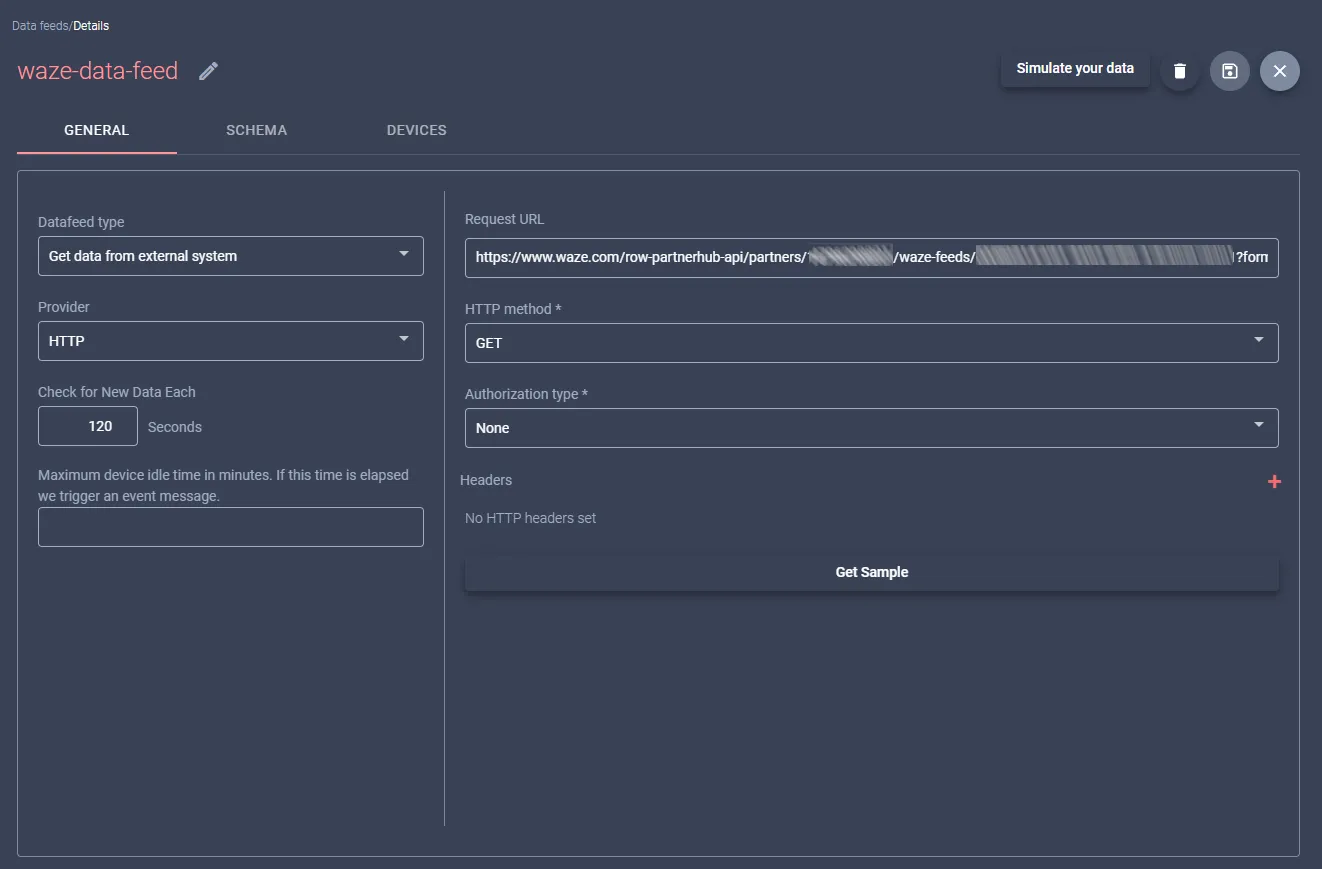Click the waze-data-feed title
Screen dimensions: 1322x869
point(98,71)
